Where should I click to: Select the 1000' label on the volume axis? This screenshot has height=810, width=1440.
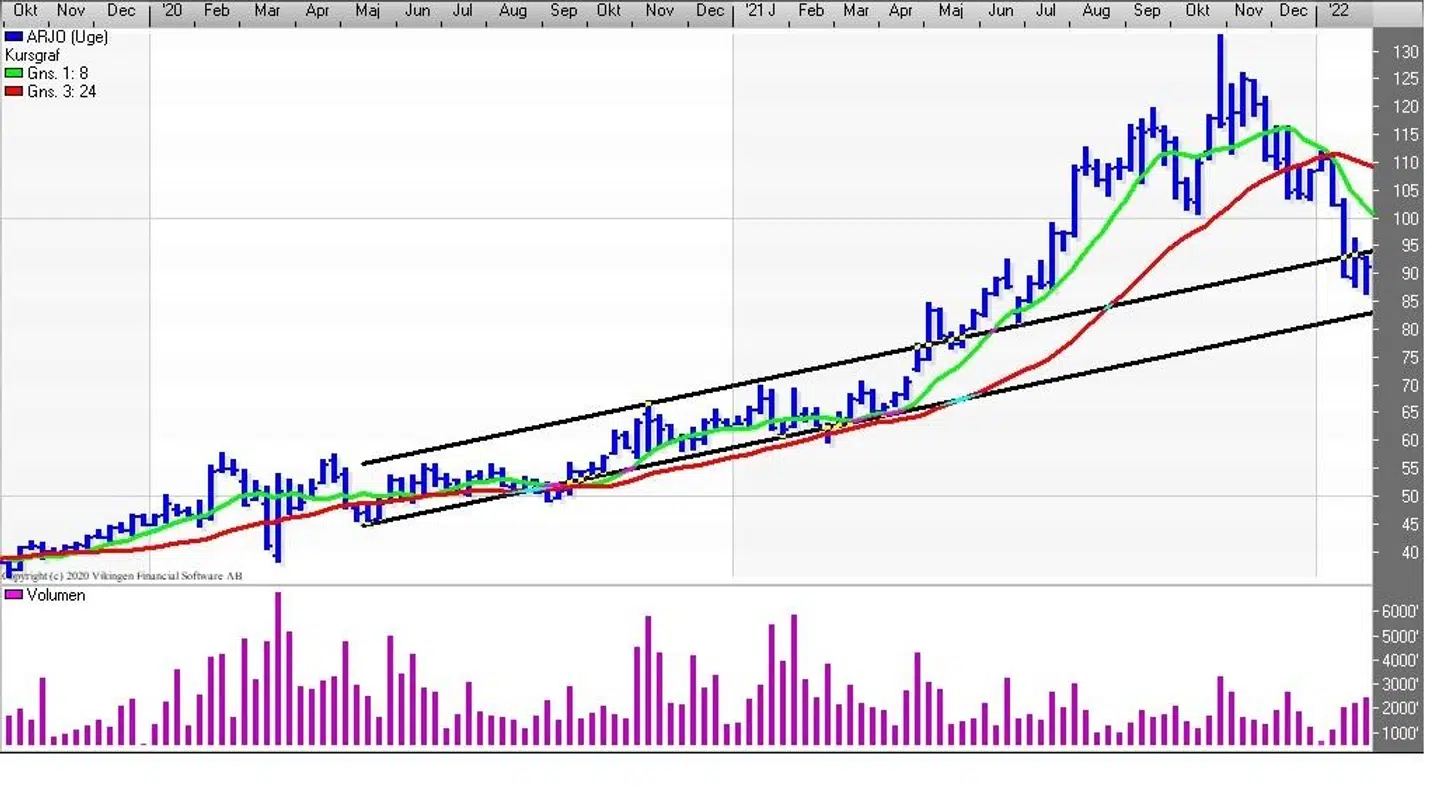coord(1400,733)
